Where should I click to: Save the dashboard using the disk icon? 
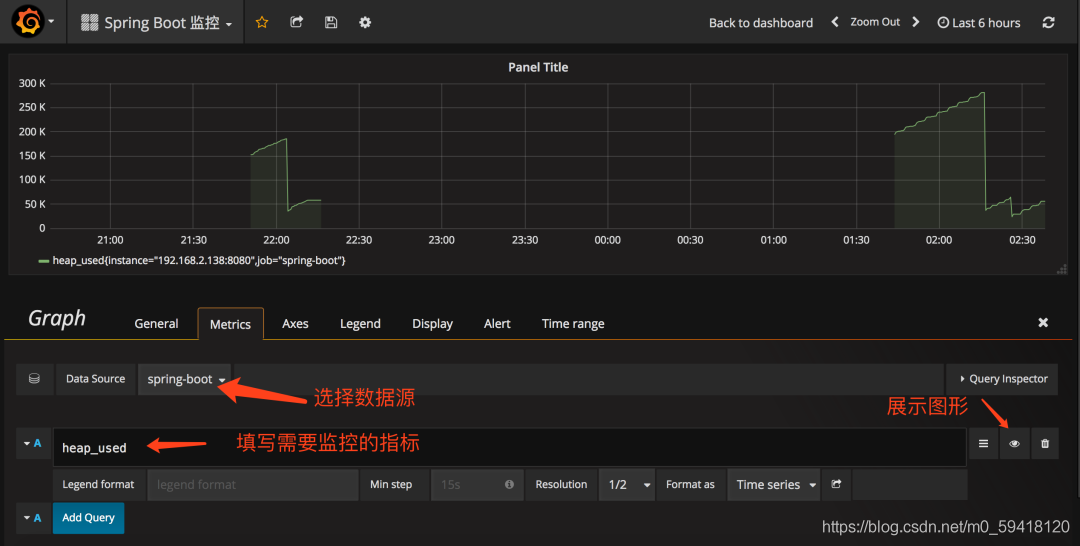point(331,22)
